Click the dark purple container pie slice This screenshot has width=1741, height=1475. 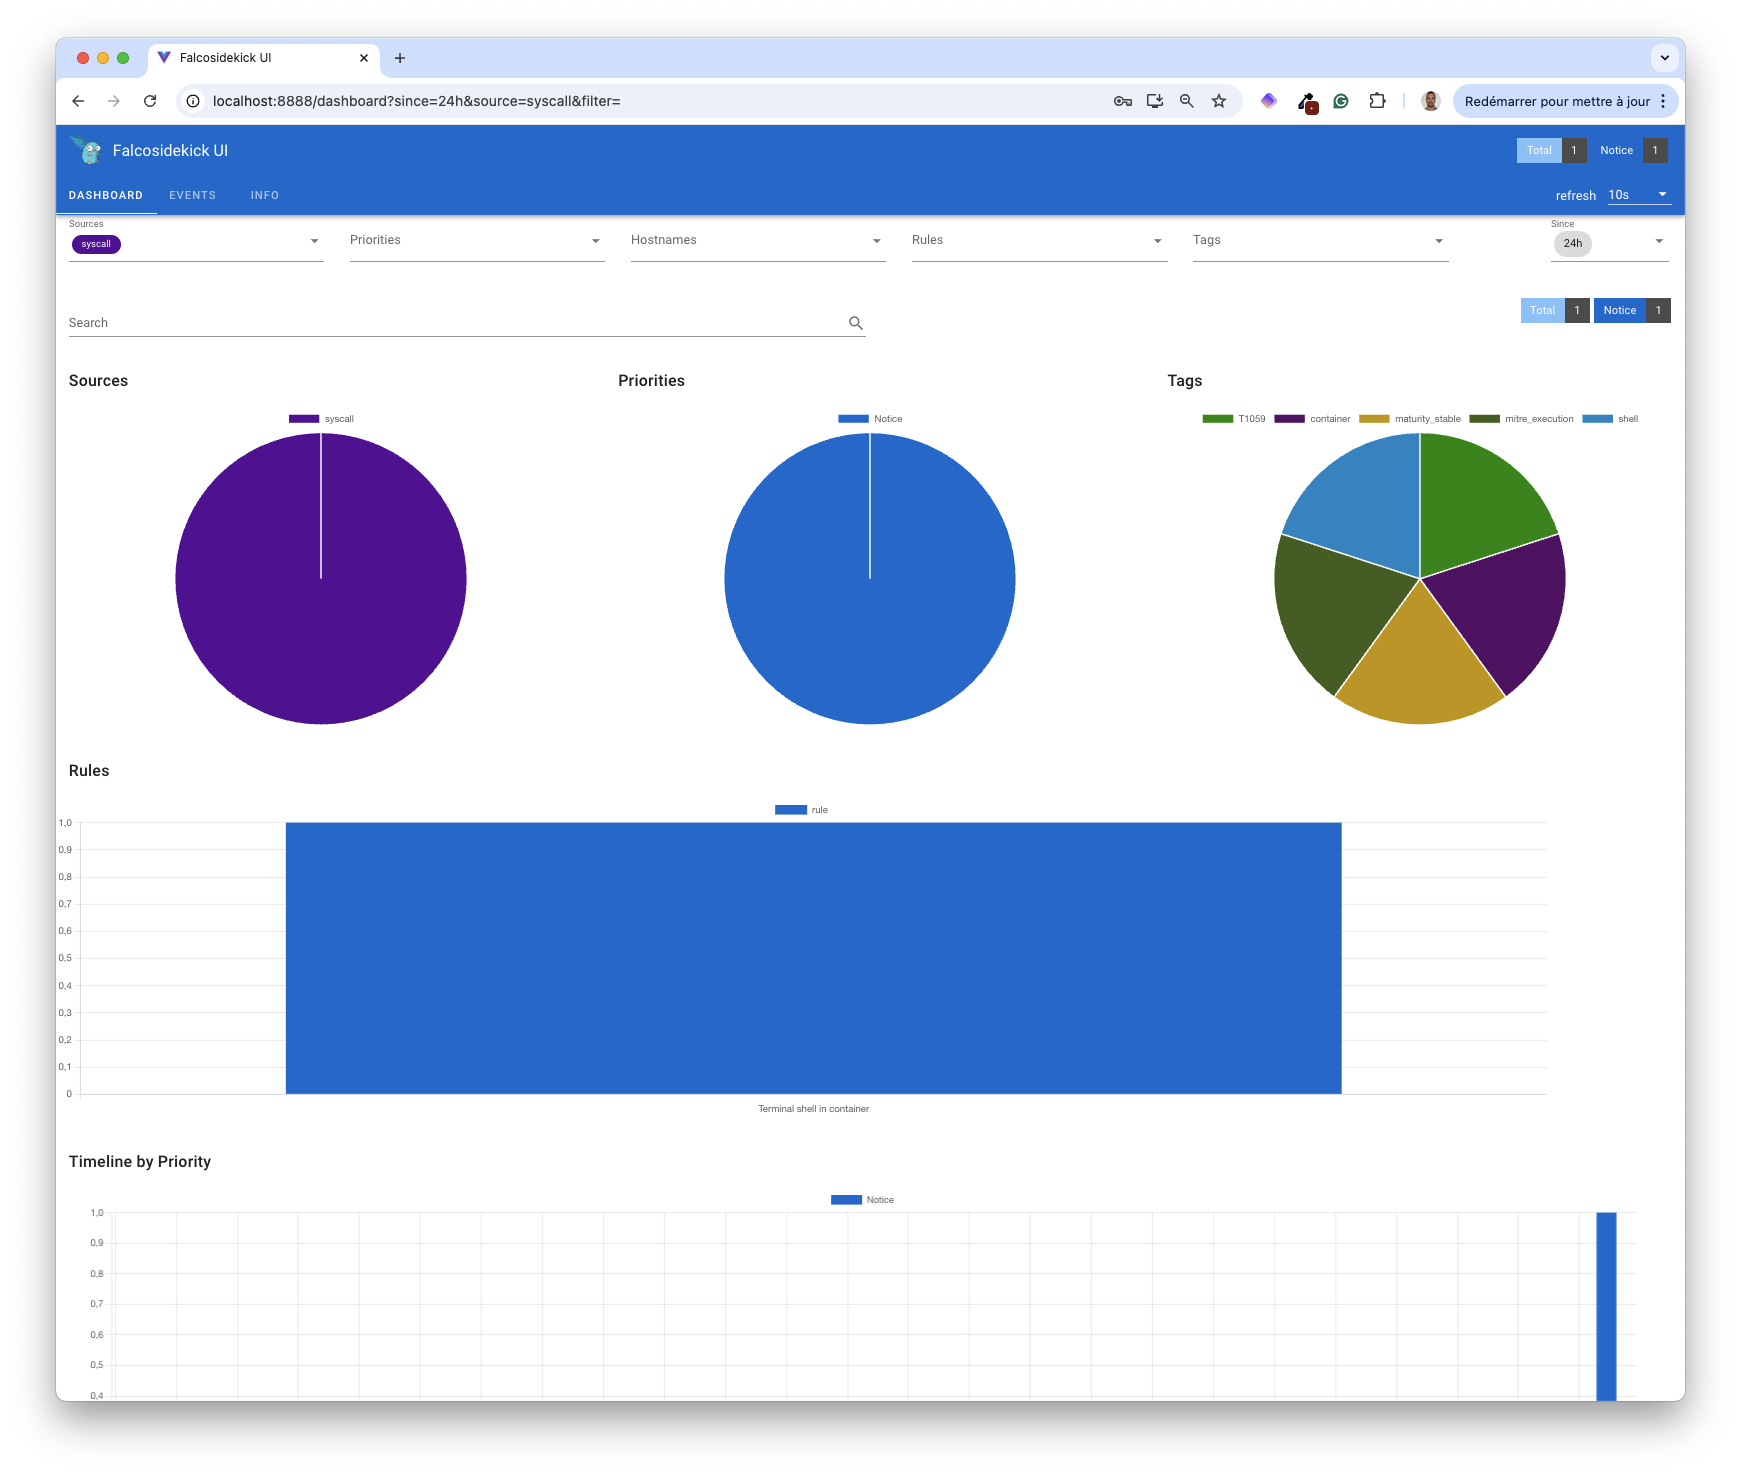click(x=1505, y=608)
